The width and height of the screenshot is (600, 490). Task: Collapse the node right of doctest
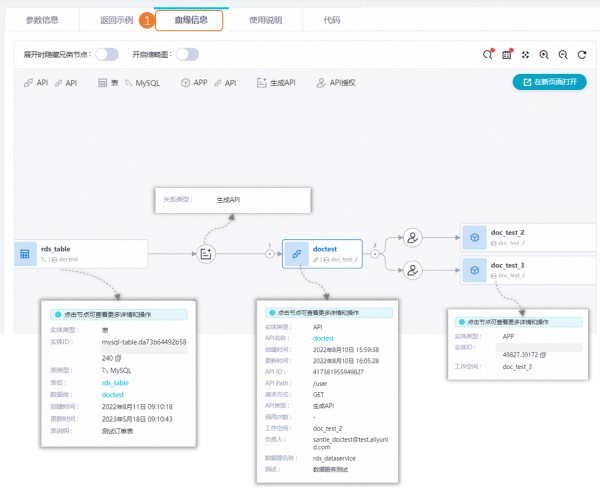tap(374, 254)
